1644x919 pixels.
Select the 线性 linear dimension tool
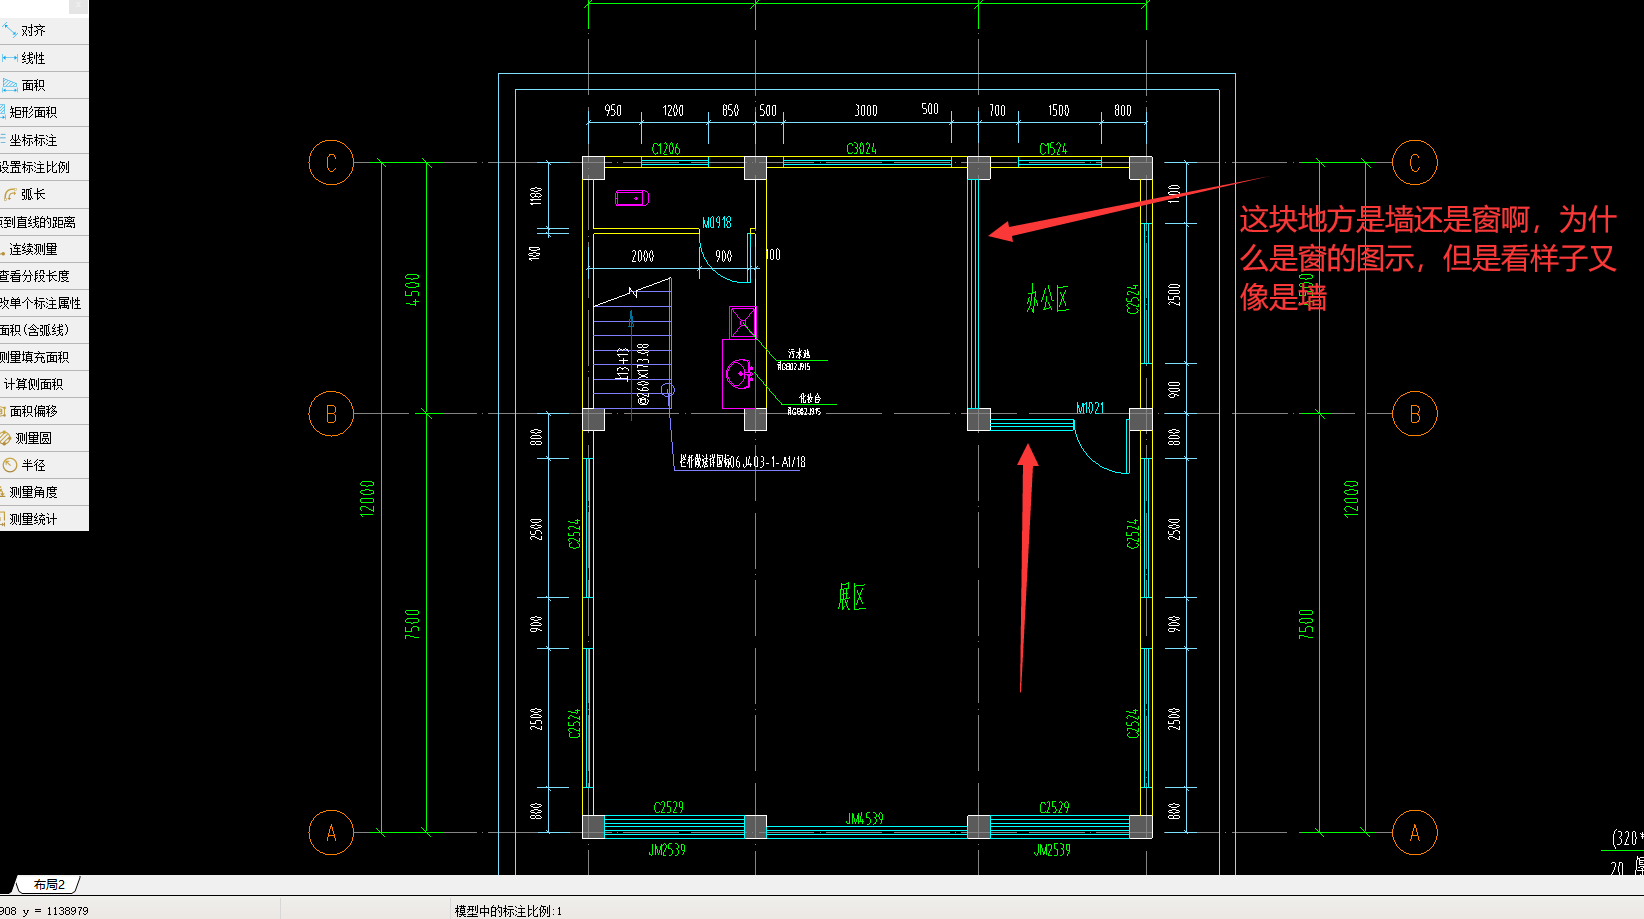pyautogui.click(x=44, y=58)
